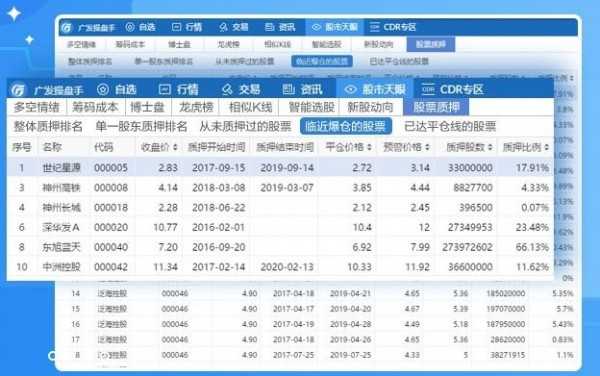Image resolution: width=600 pixels, height=376 pixels.
Task: Open 从未质押过的股票 in front panel
Action: click(x=245, y=126)
